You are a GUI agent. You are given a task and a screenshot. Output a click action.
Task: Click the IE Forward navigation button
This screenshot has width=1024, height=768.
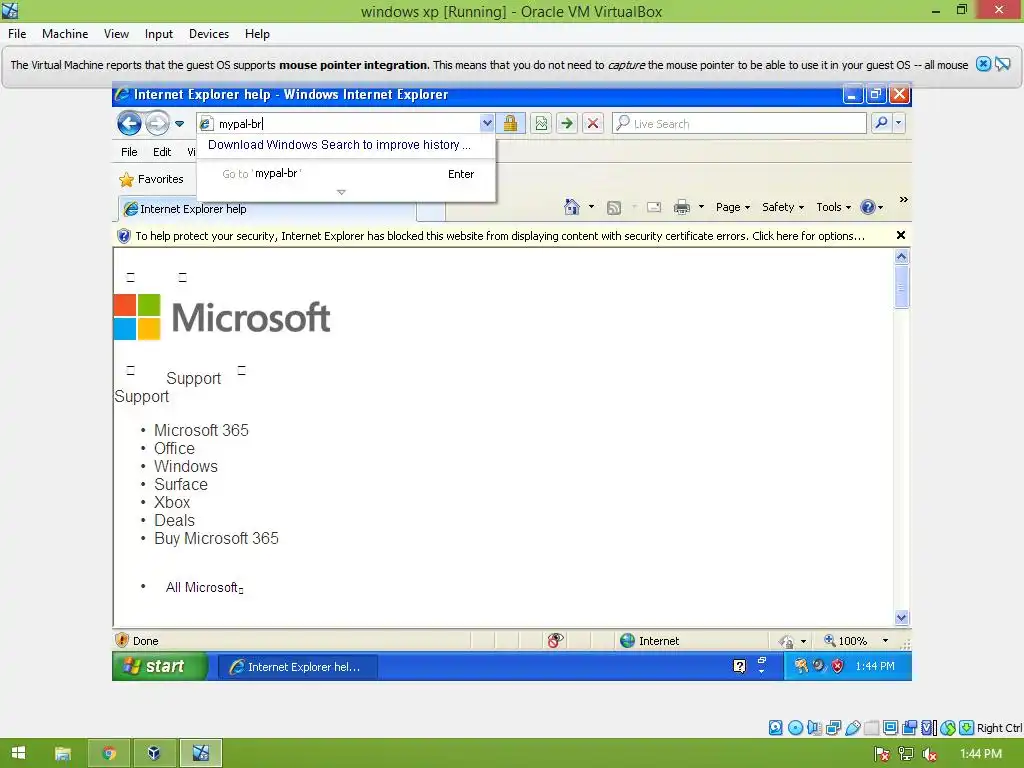click(x=157, y=123)
